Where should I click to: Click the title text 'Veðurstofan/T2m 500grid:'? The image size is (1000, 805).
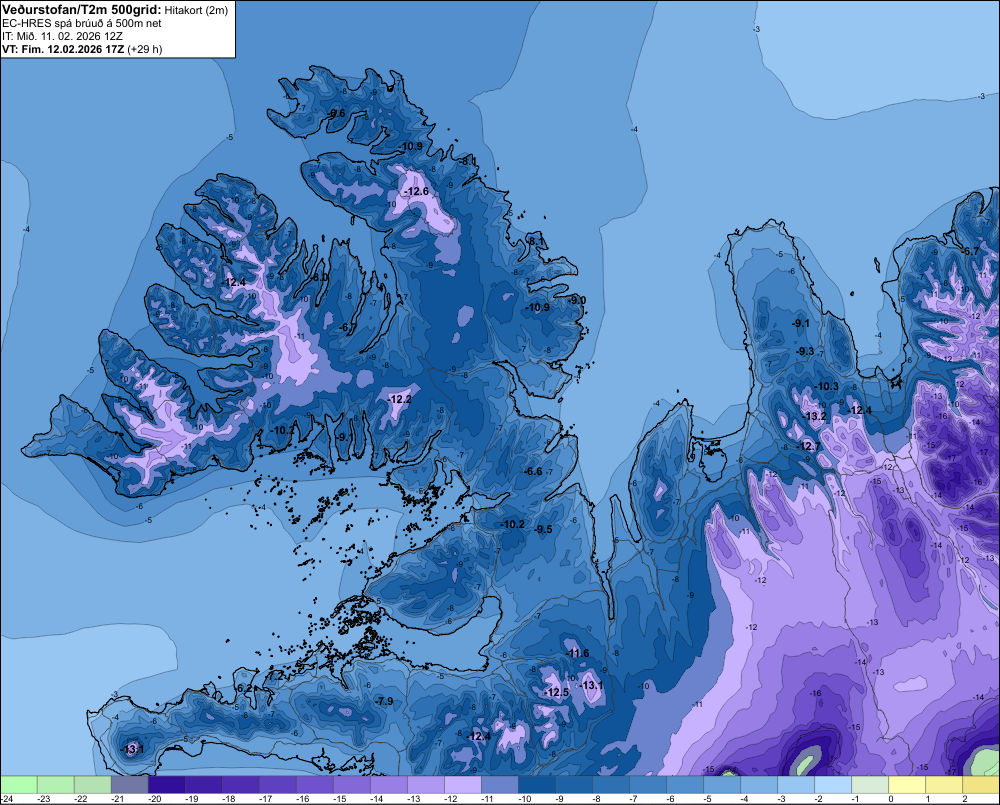pos(82,10)
